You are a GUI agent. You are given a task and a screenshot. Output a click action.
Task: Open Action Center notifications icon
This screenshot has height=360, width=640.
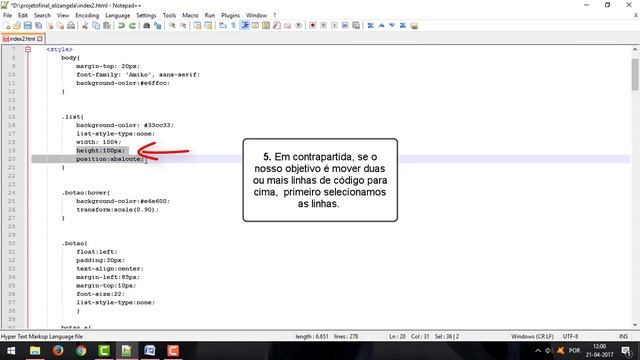[x=626, y=351]
